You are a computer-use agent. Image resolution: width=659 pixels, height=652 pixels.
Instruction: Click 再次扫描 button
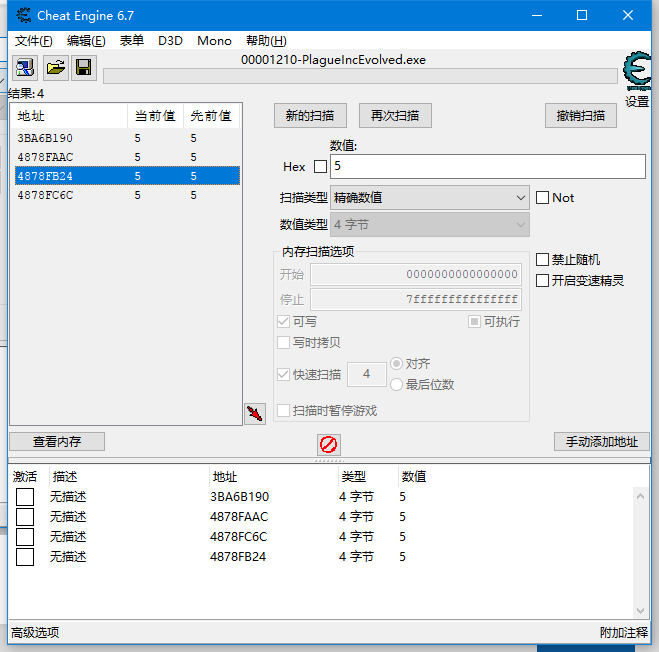tap(395, 116)
